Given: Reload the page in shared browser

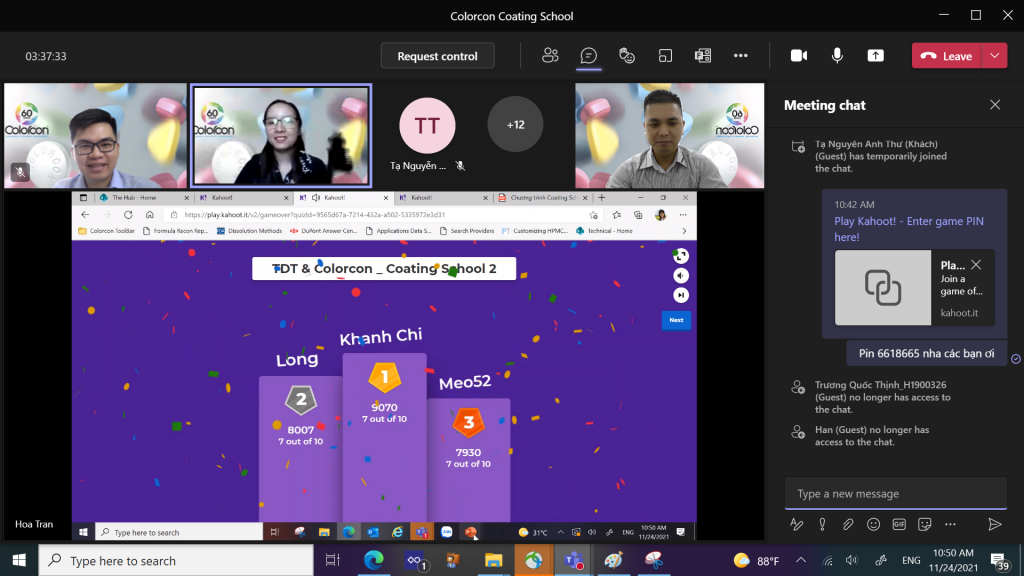Looking at the screenshot, I should point(128,215).
